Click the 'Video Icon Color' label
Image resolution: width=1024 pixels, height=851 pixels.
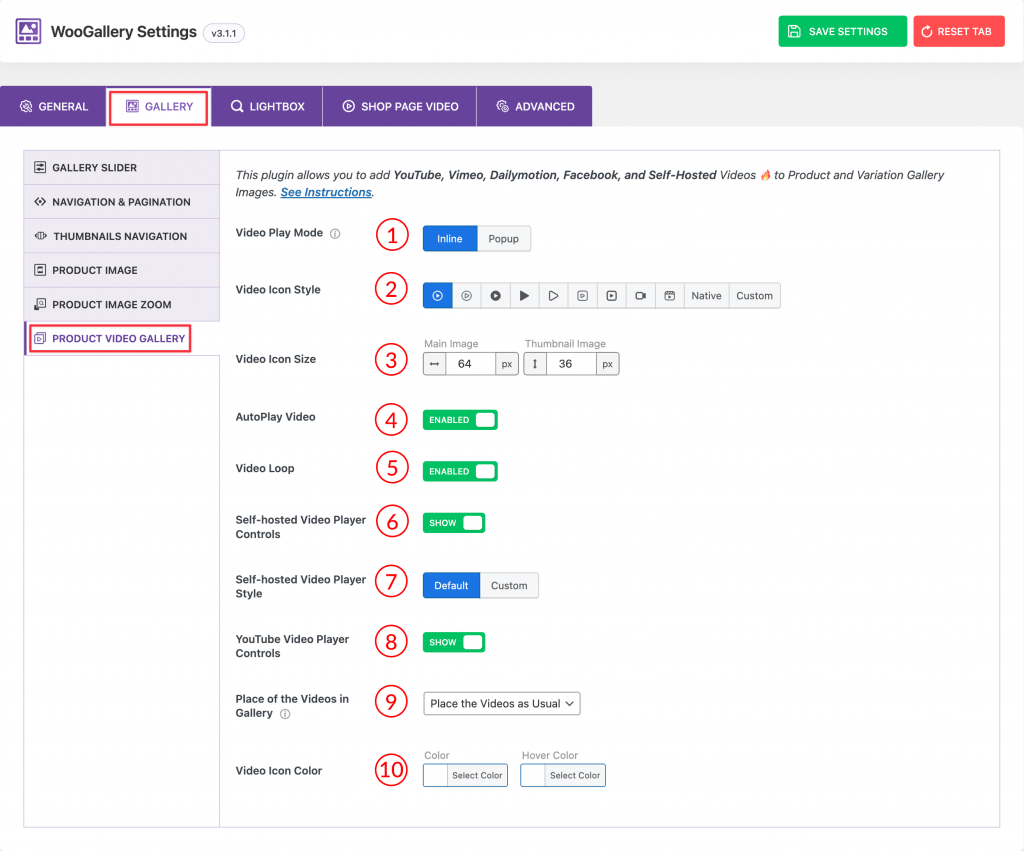(279, 771)
